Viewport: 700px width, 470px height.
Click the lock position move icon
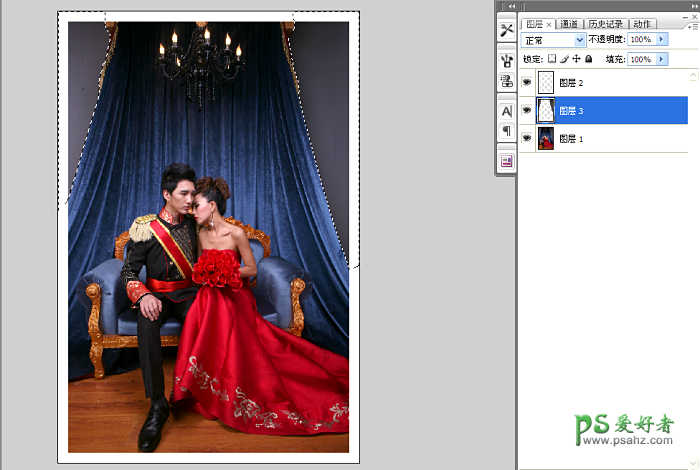click(576, 60)
